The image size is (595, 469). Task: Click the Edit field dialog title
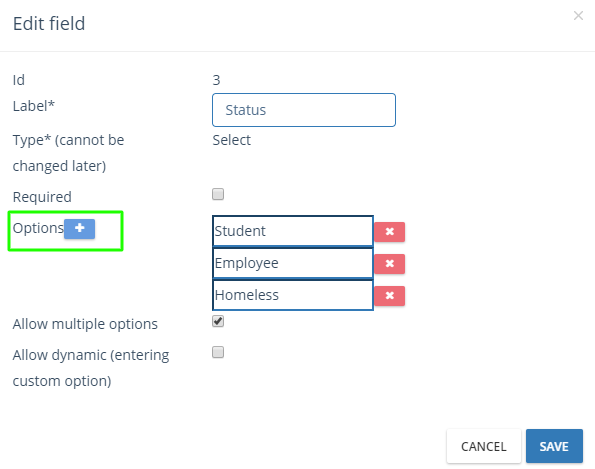point(49,24)
